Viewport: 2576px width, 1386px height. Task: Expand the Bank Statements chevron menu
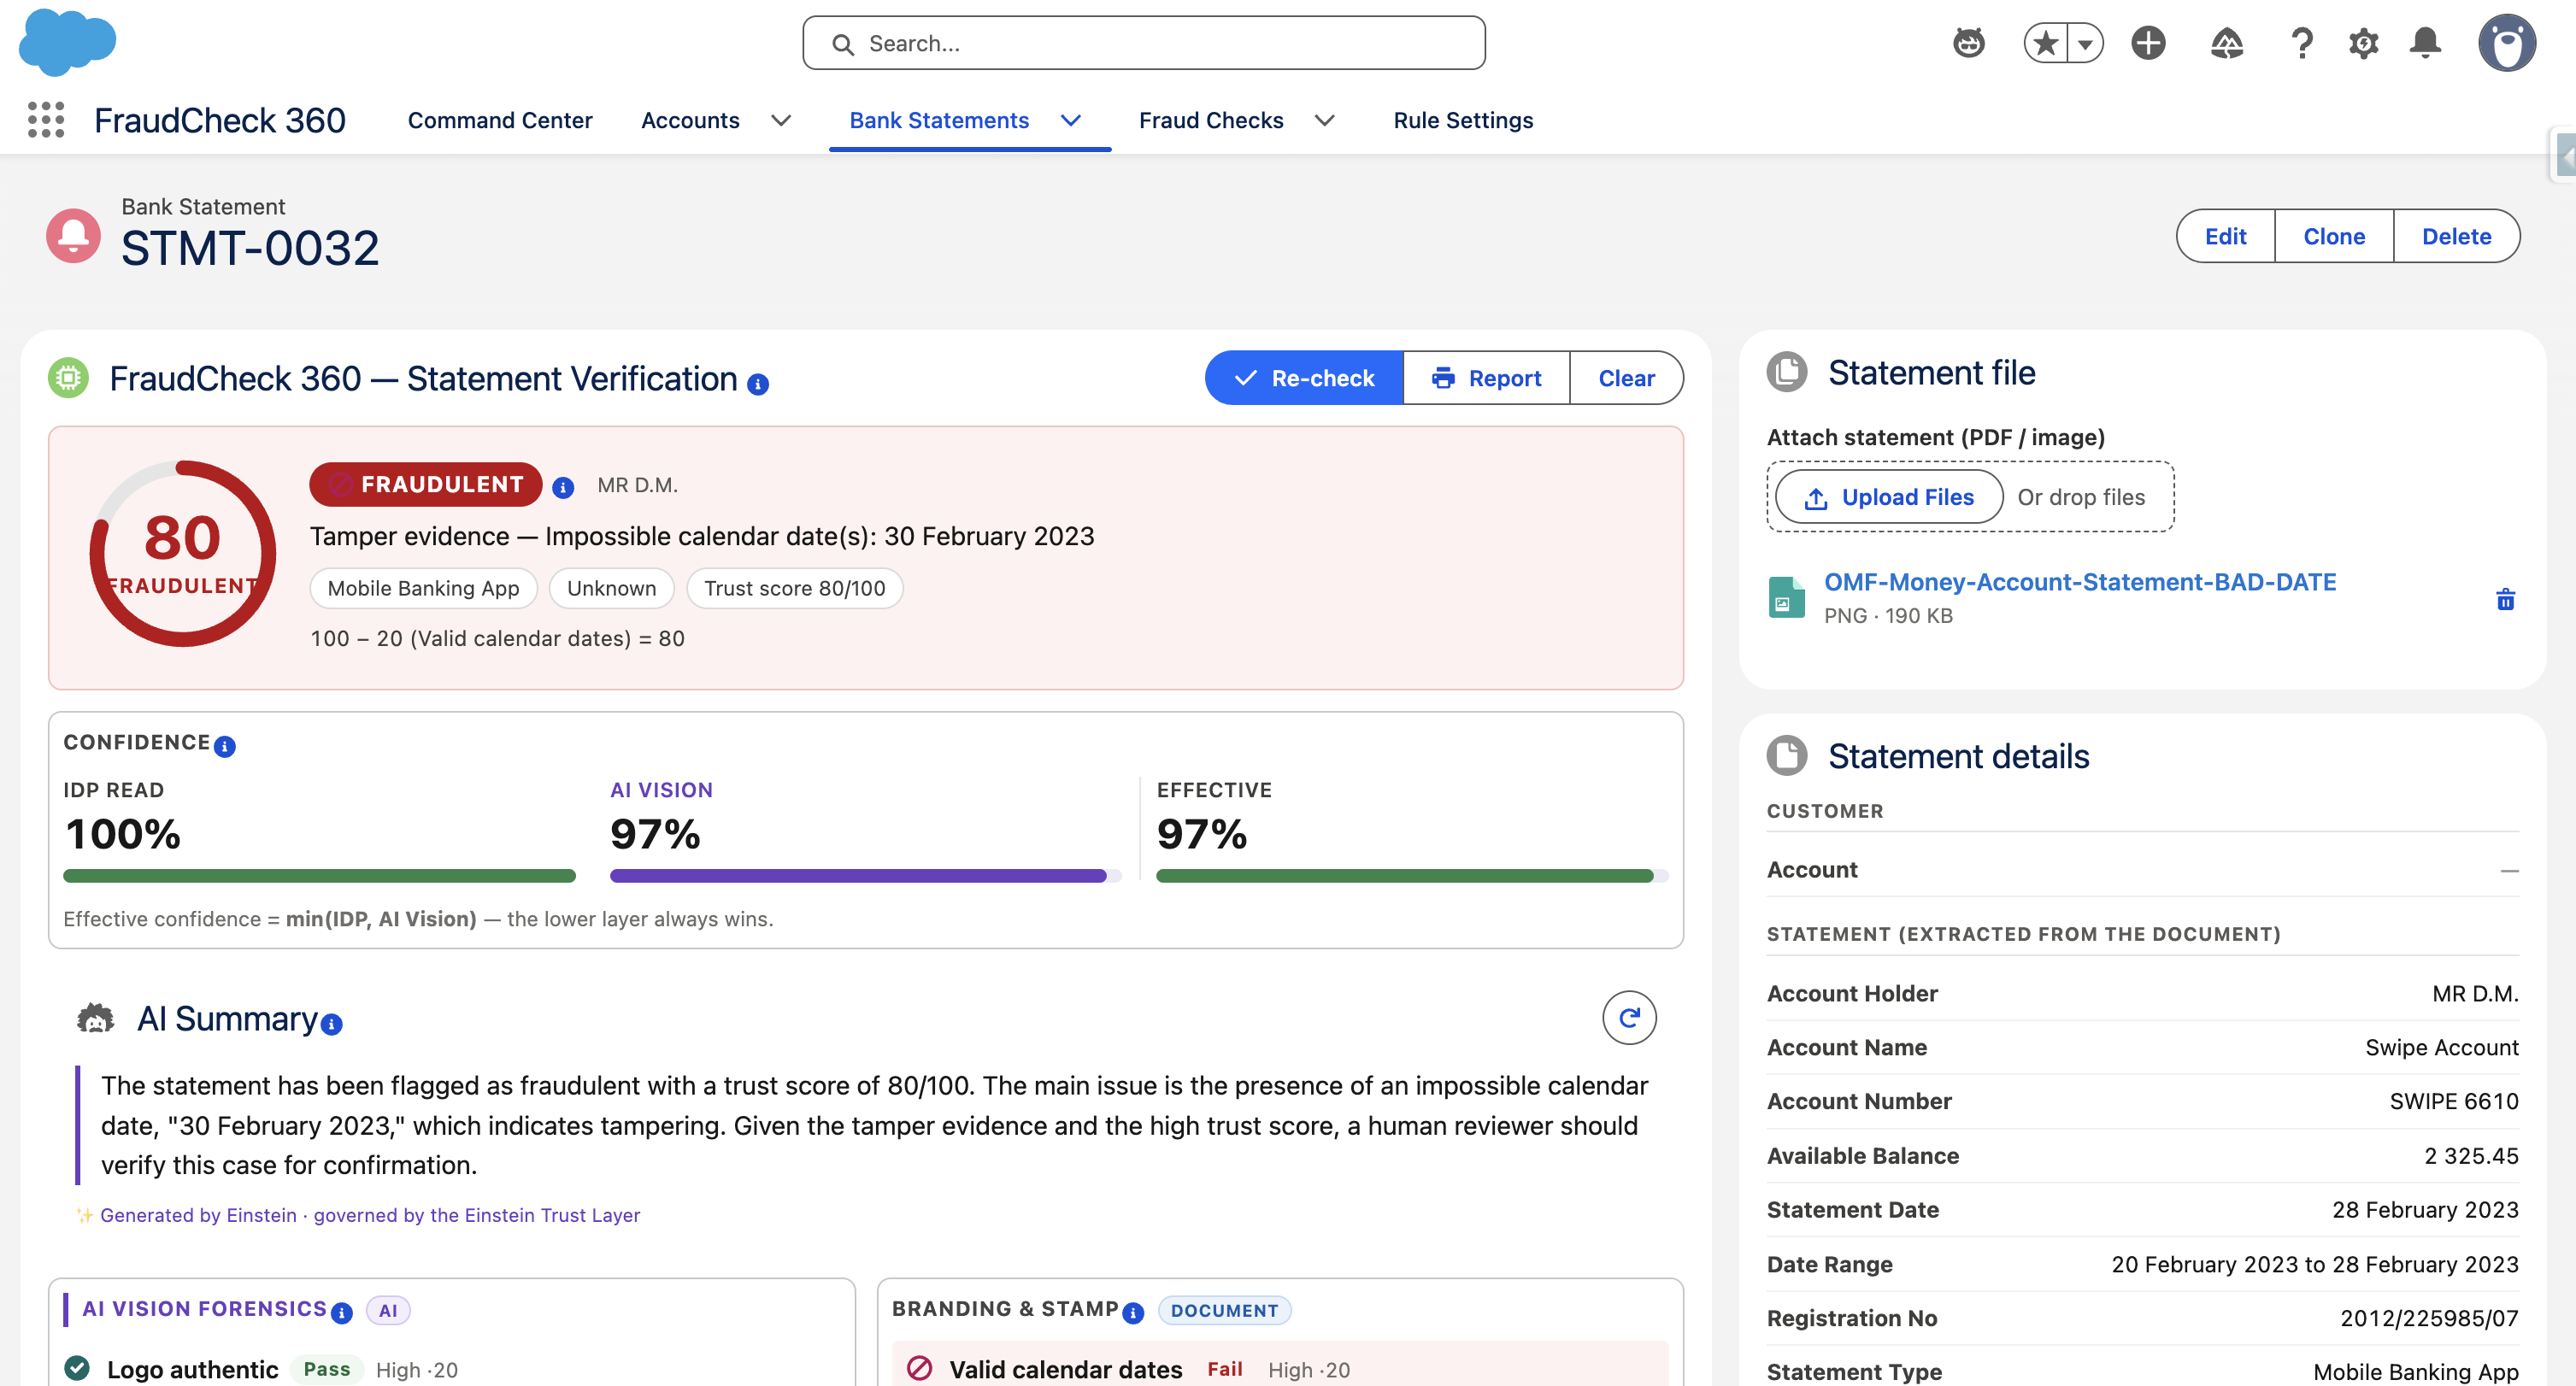pos(1071,120)
